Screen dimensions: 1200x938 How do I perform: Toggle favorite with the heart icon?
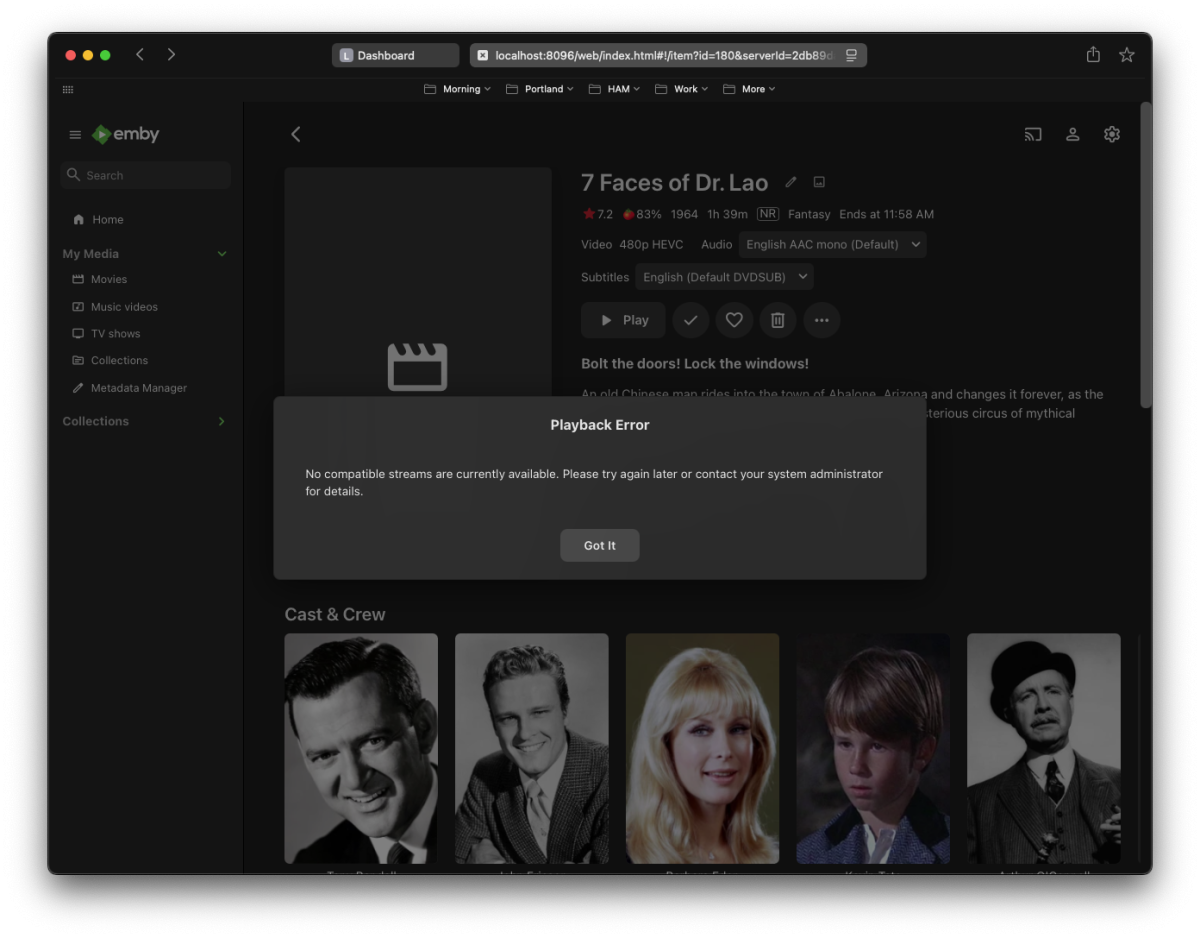pyautogui.click(x=734, y=320)
